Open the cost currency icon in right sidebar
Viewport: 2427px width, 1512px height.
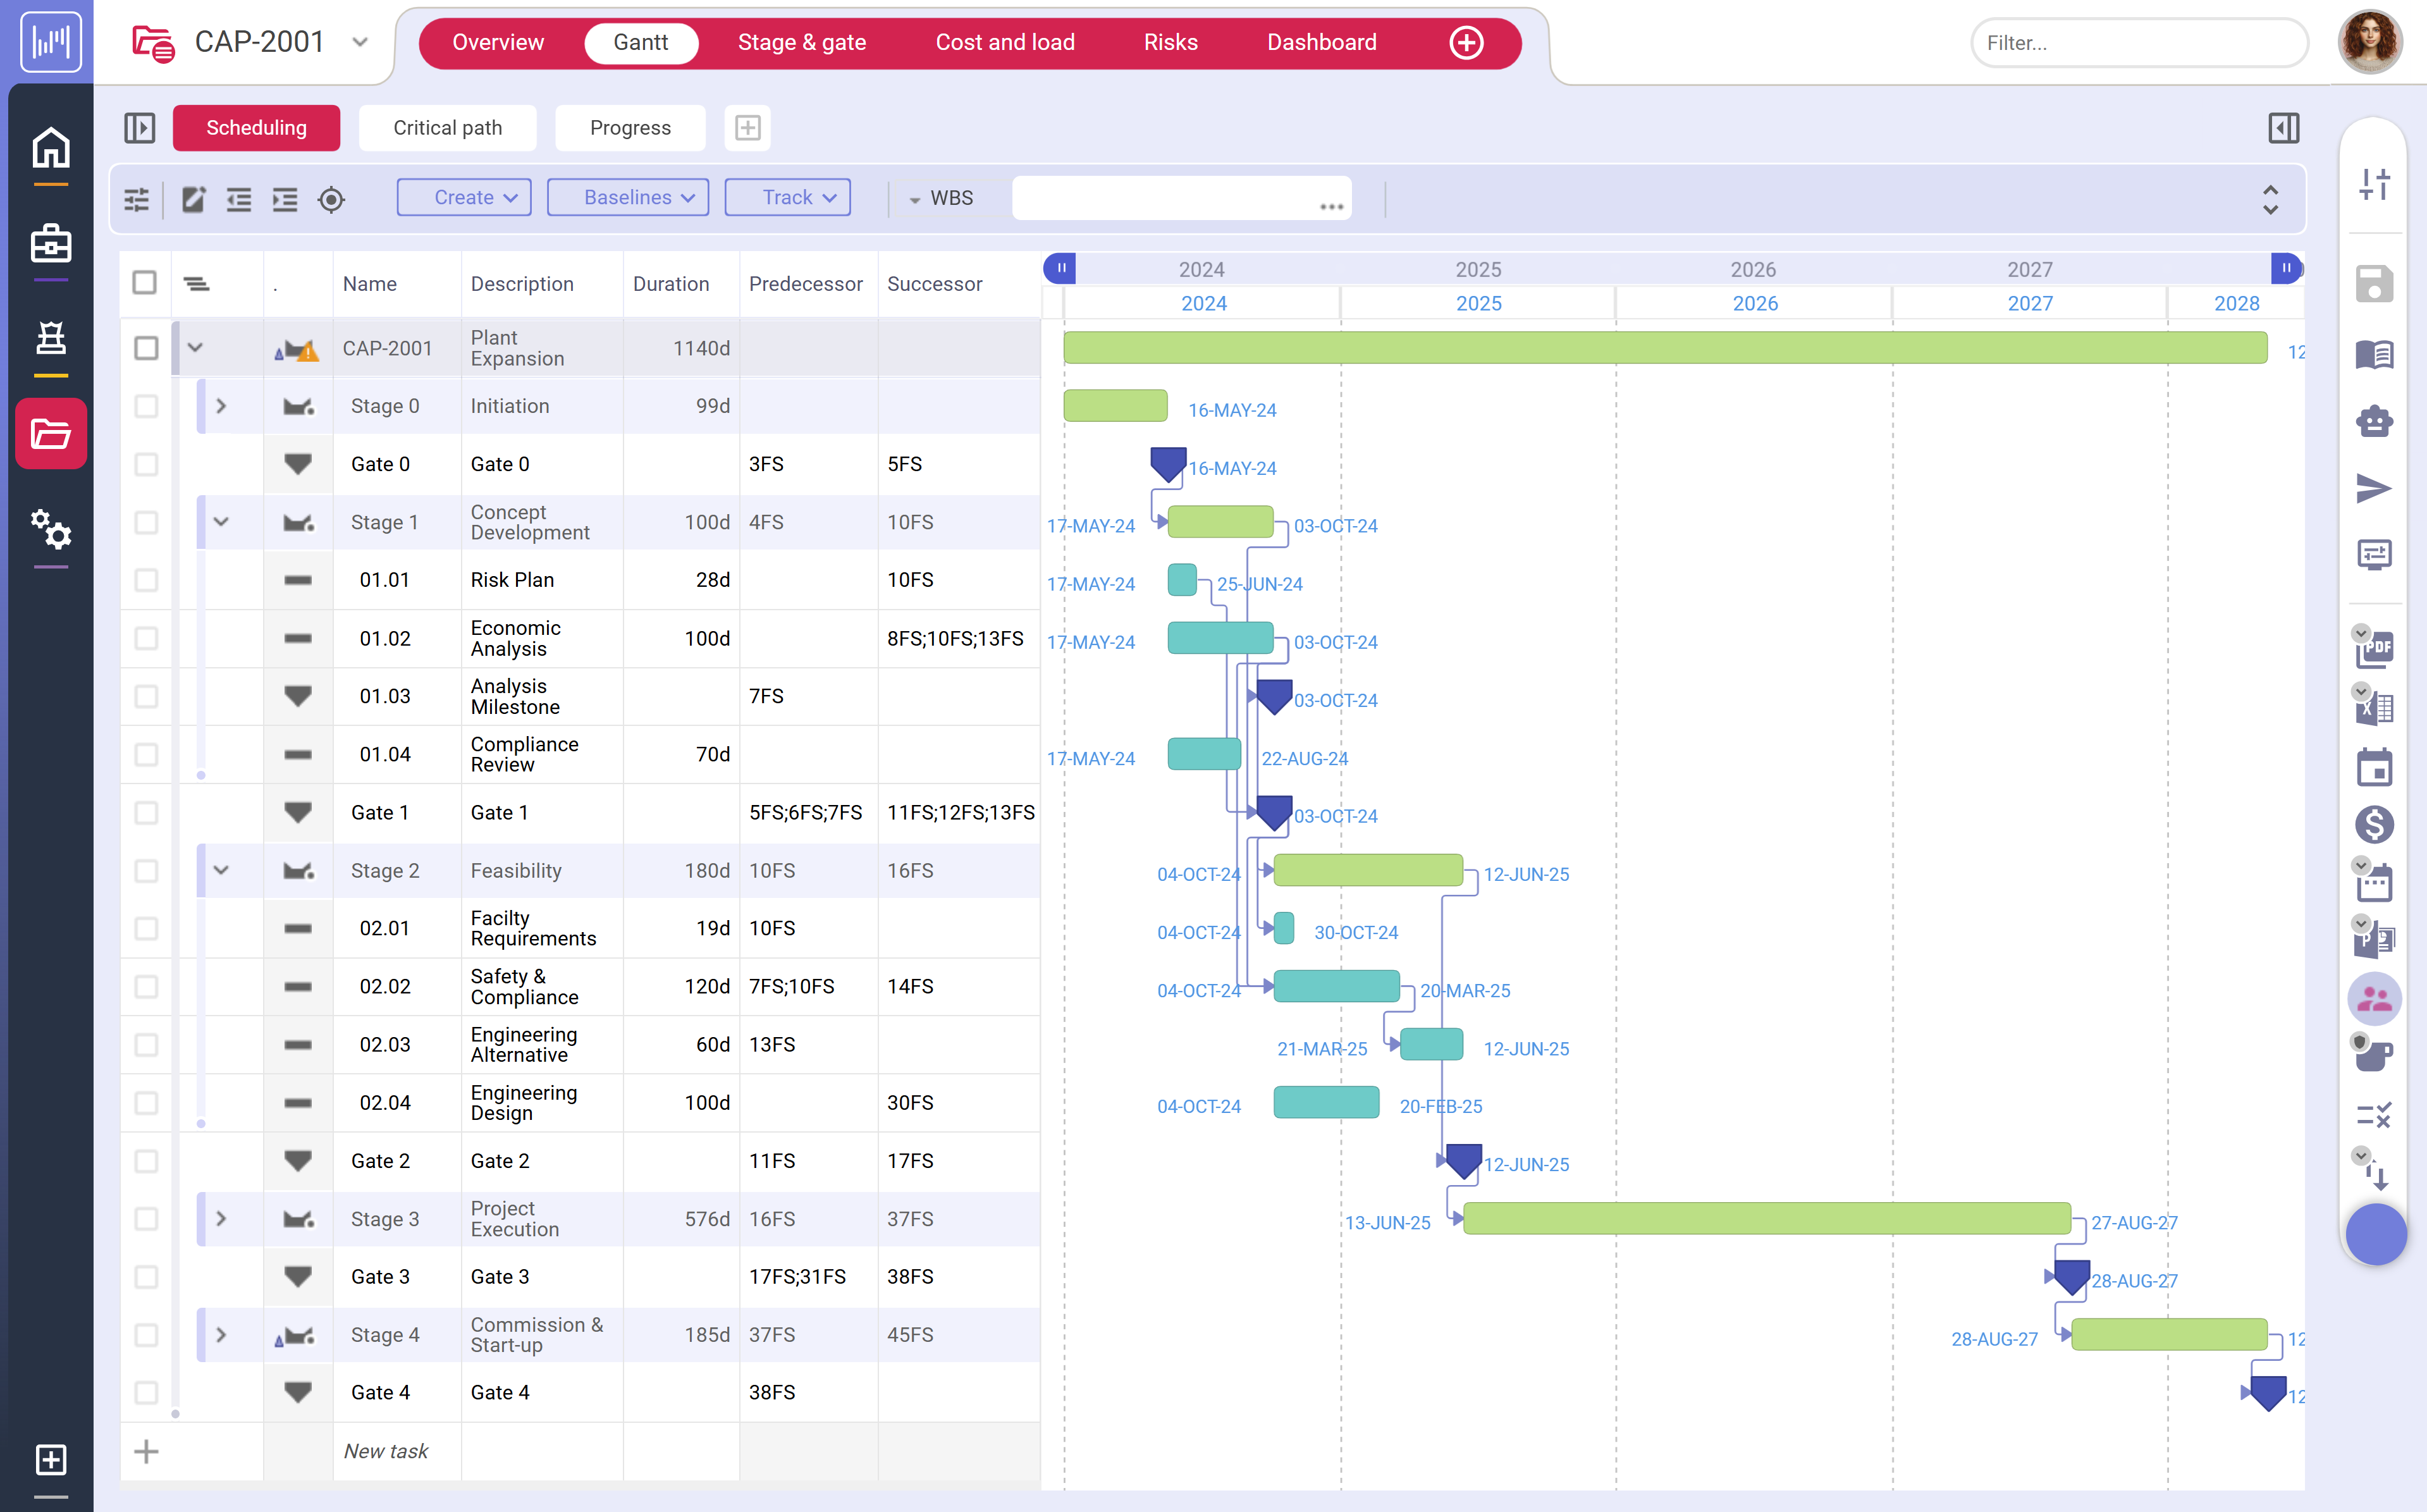point(2376,824)
